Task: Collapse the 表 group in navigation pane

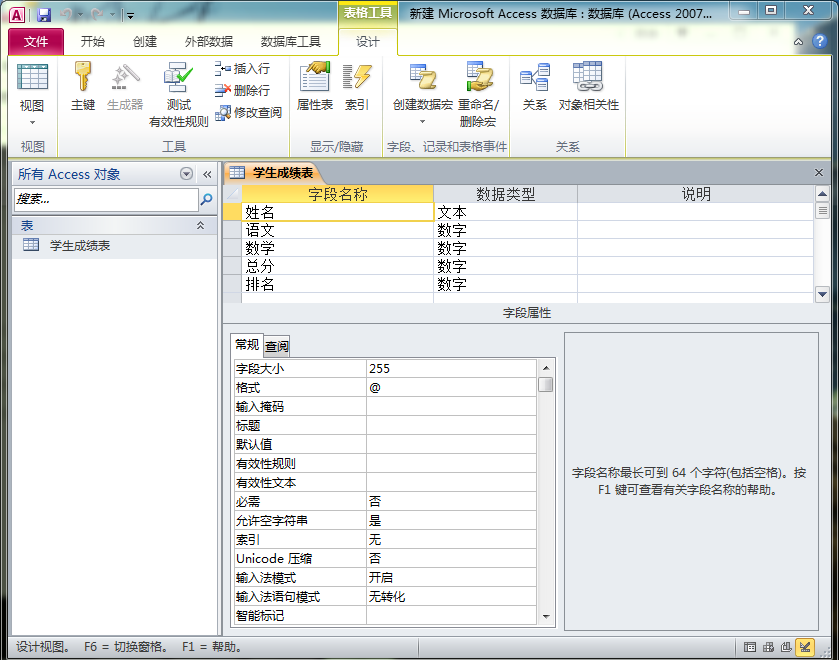Action: 201,225
